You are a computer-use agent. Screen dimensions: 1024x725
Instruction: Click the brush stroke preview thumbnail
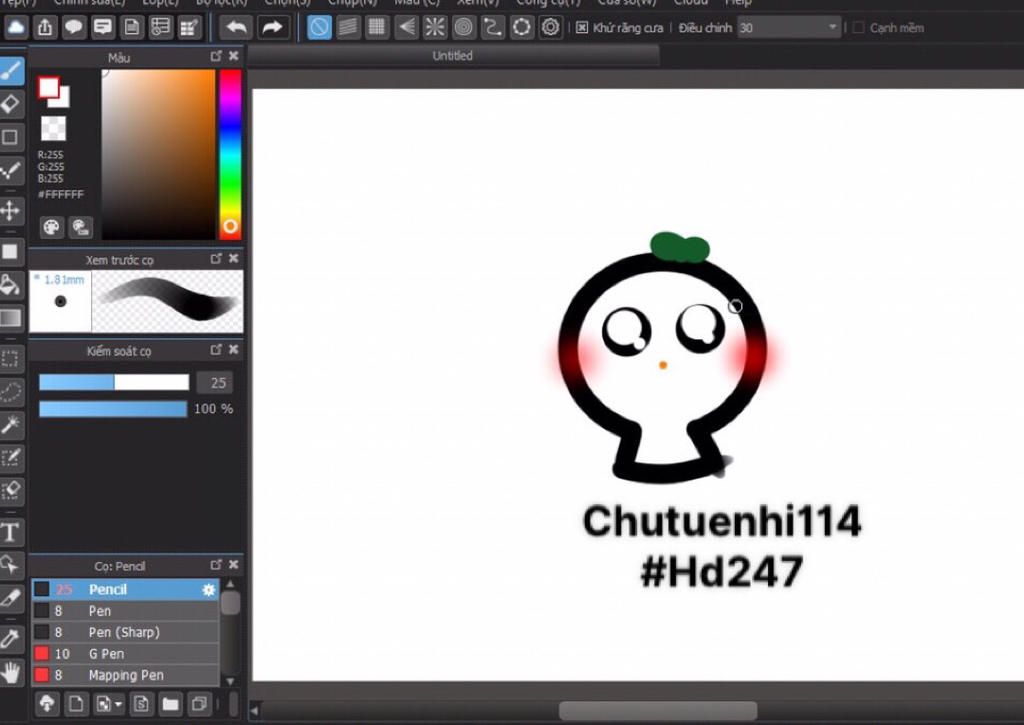click(168, 302)
